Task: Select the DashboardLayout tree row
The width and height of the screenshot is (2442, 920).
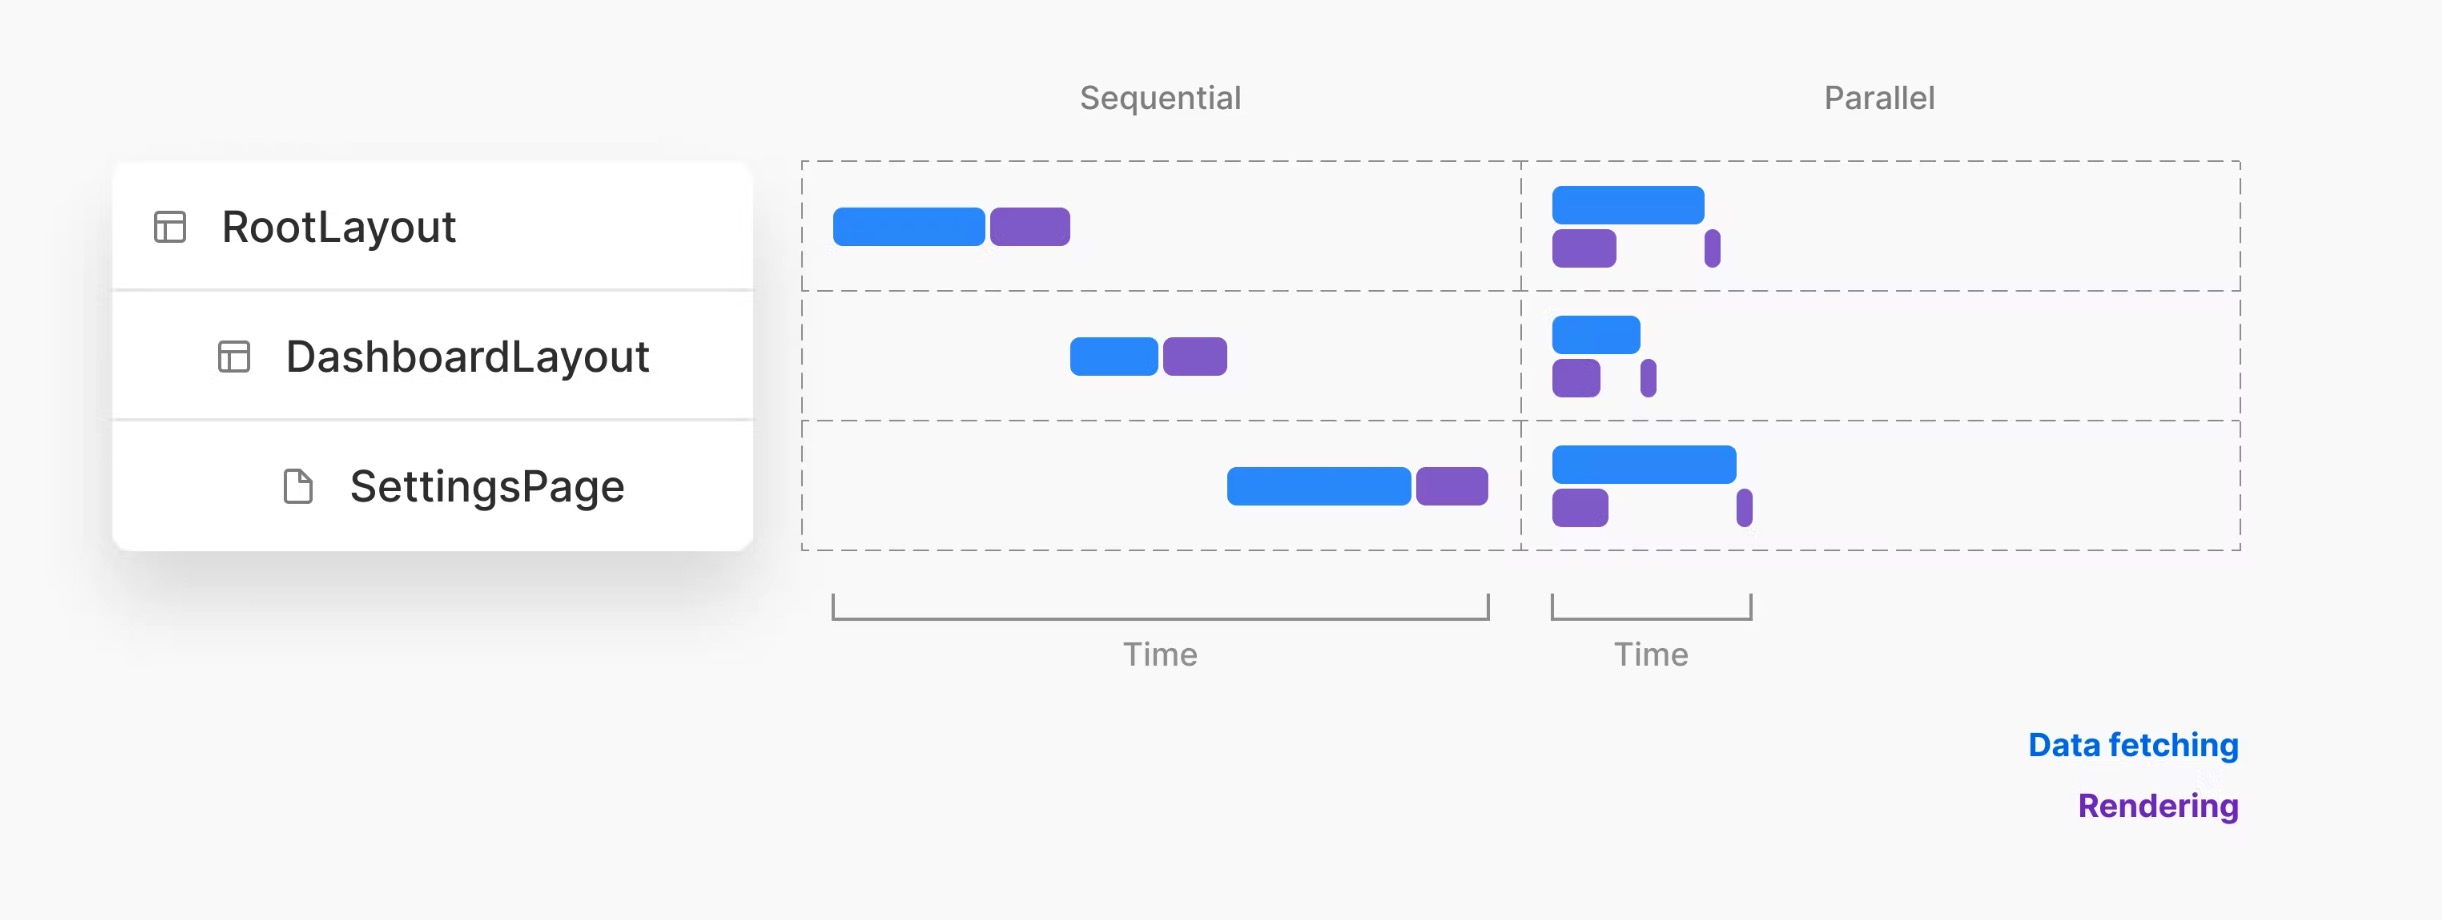Action: point(433,356)
